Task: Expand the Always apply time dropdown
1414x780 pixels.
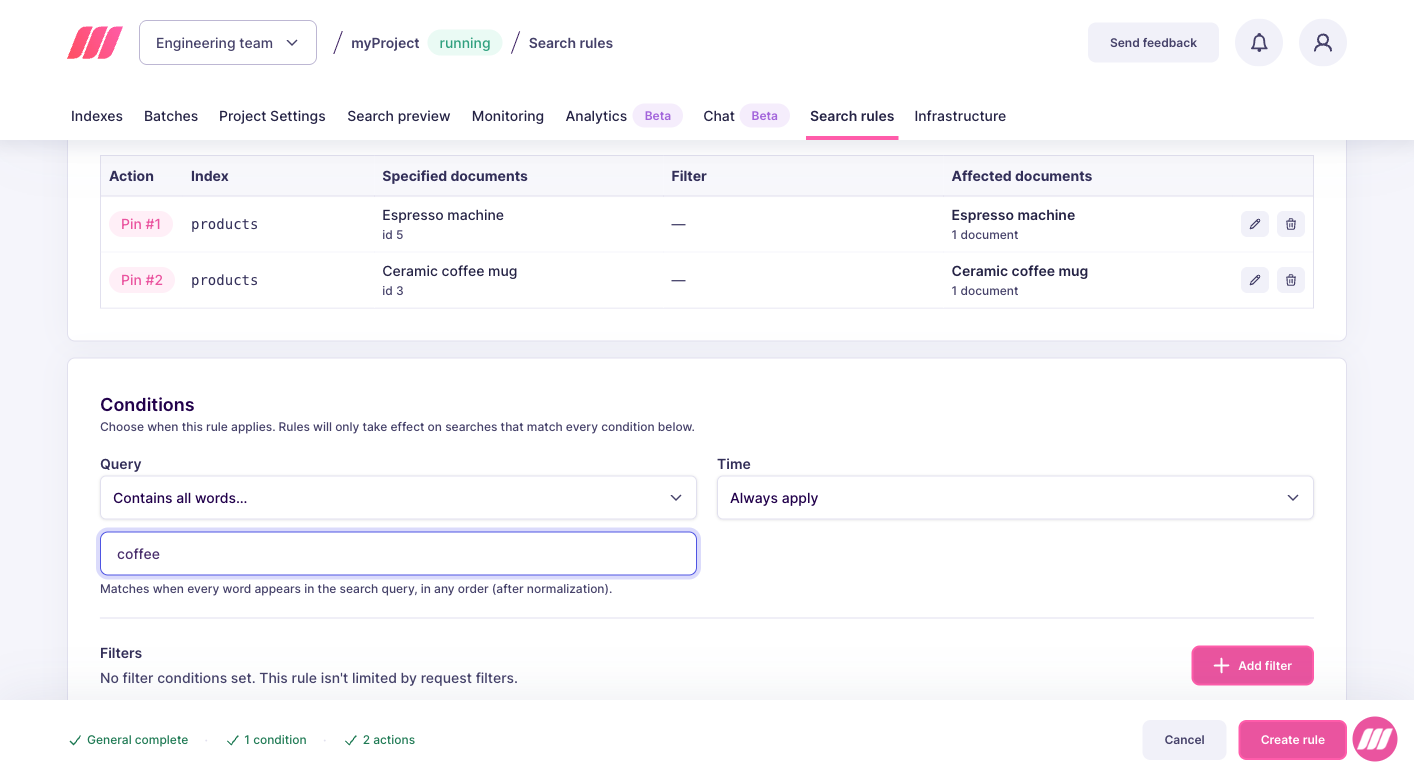Action: 1015,498
